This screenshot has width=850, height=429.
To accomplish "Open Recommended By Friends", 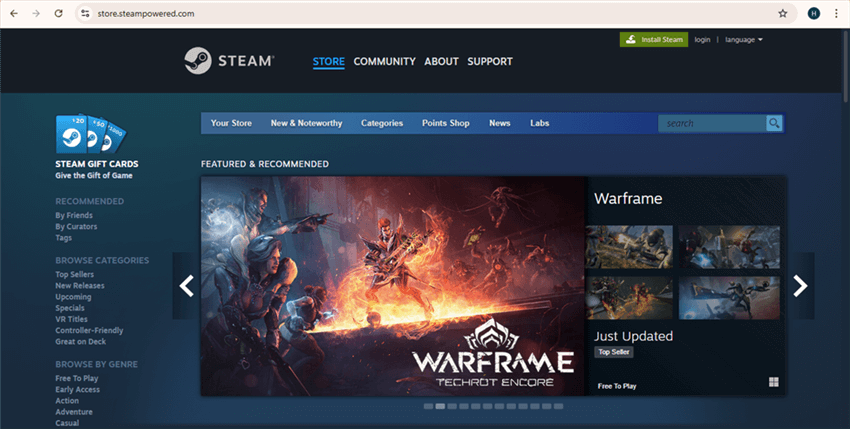I will pyautogui.click(x=74, y=215).
